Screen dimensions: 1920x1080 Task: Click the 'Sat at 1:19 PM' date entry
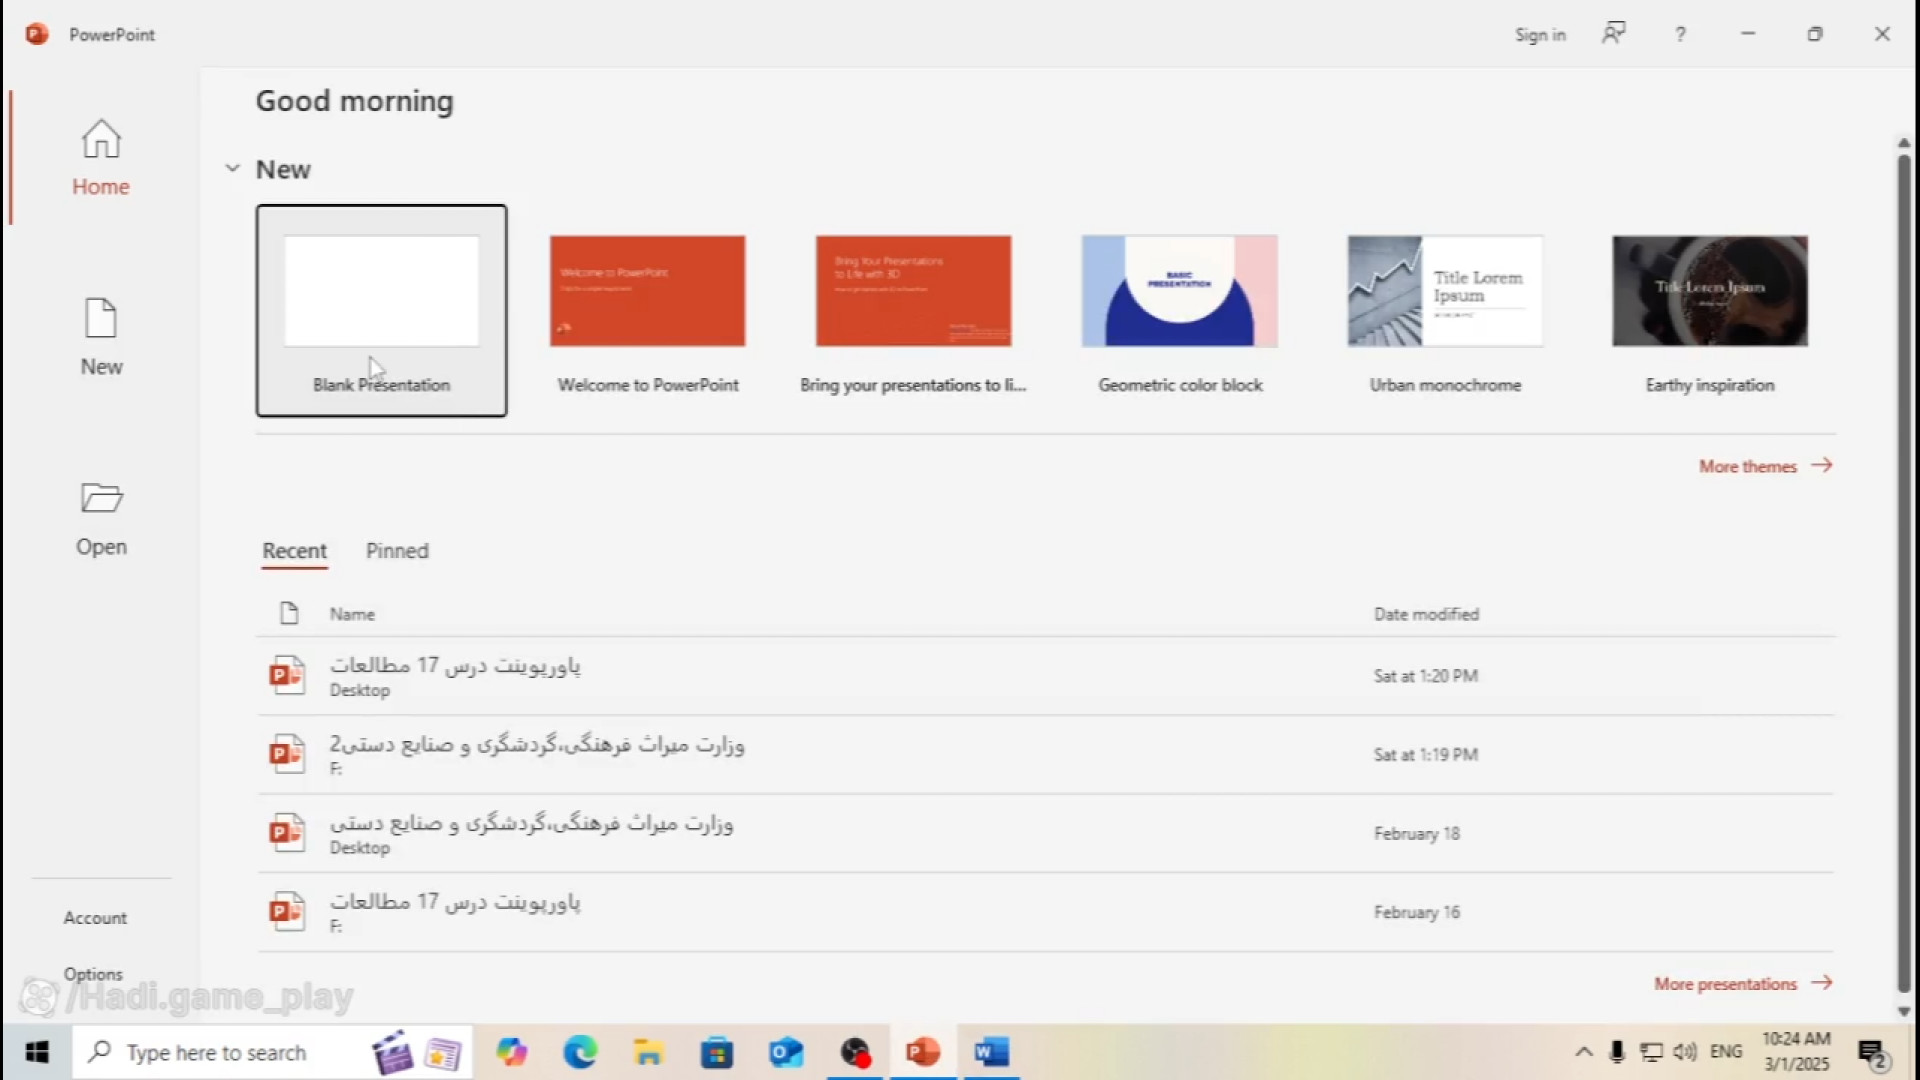(x=1425, y=755)
